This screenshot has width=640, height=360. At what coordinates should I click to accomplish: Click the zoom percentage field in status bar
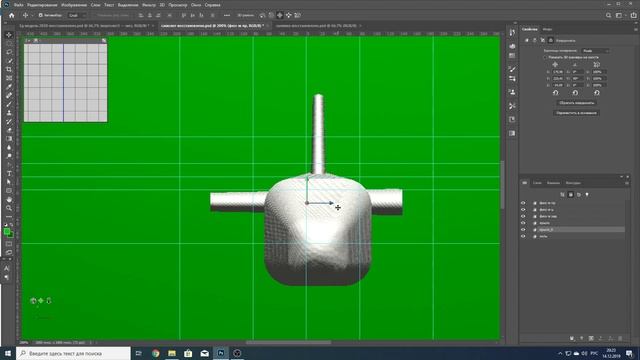point(24,342)
